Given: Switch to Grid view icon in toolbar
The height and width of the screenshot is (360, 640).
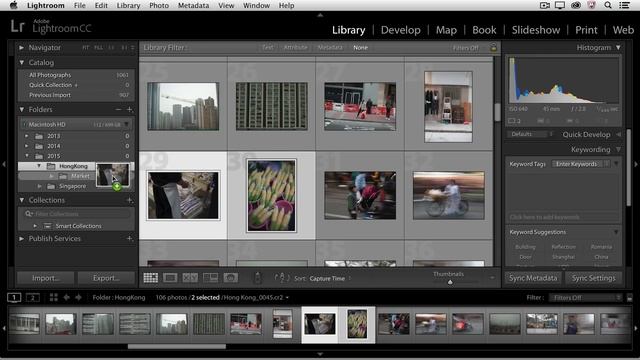Looking at the screenshot, I should click(x=151, y=278).
